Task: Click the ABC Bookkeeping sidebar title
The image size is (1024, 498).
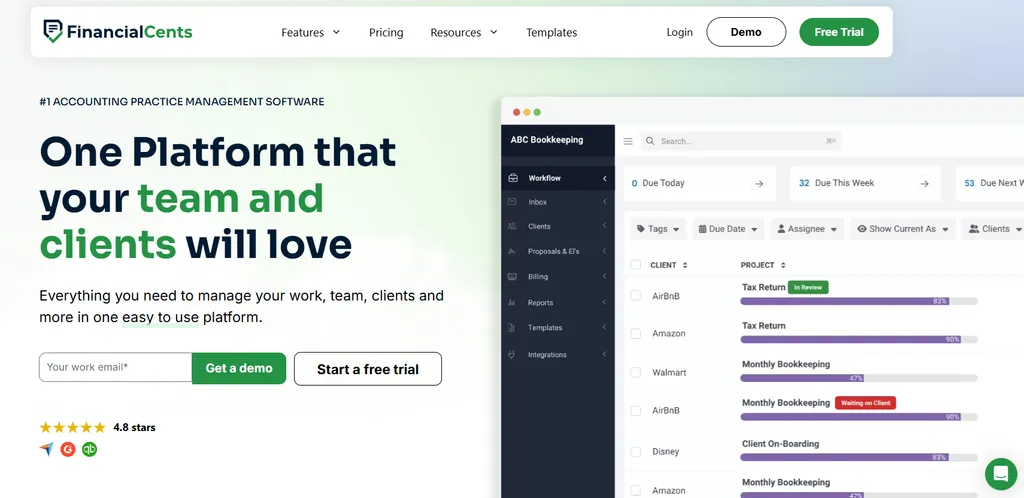Action: coord(547,140)
